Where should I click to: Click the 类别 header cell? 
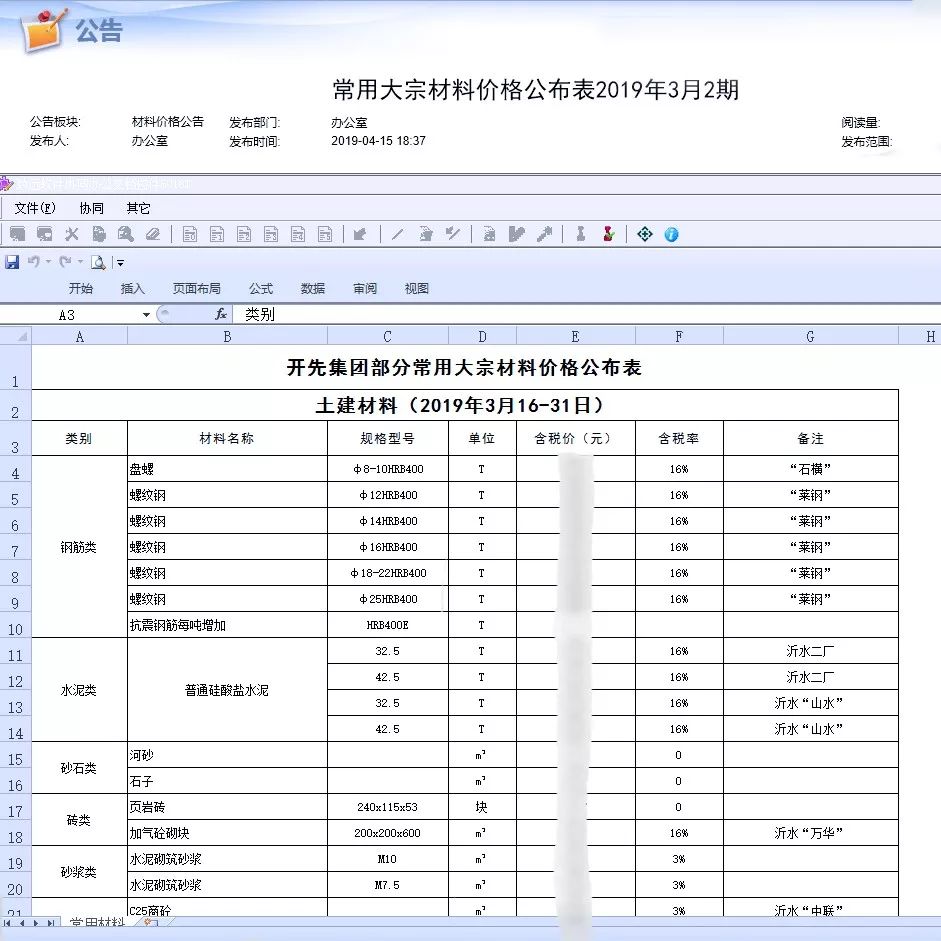point(79,438)
